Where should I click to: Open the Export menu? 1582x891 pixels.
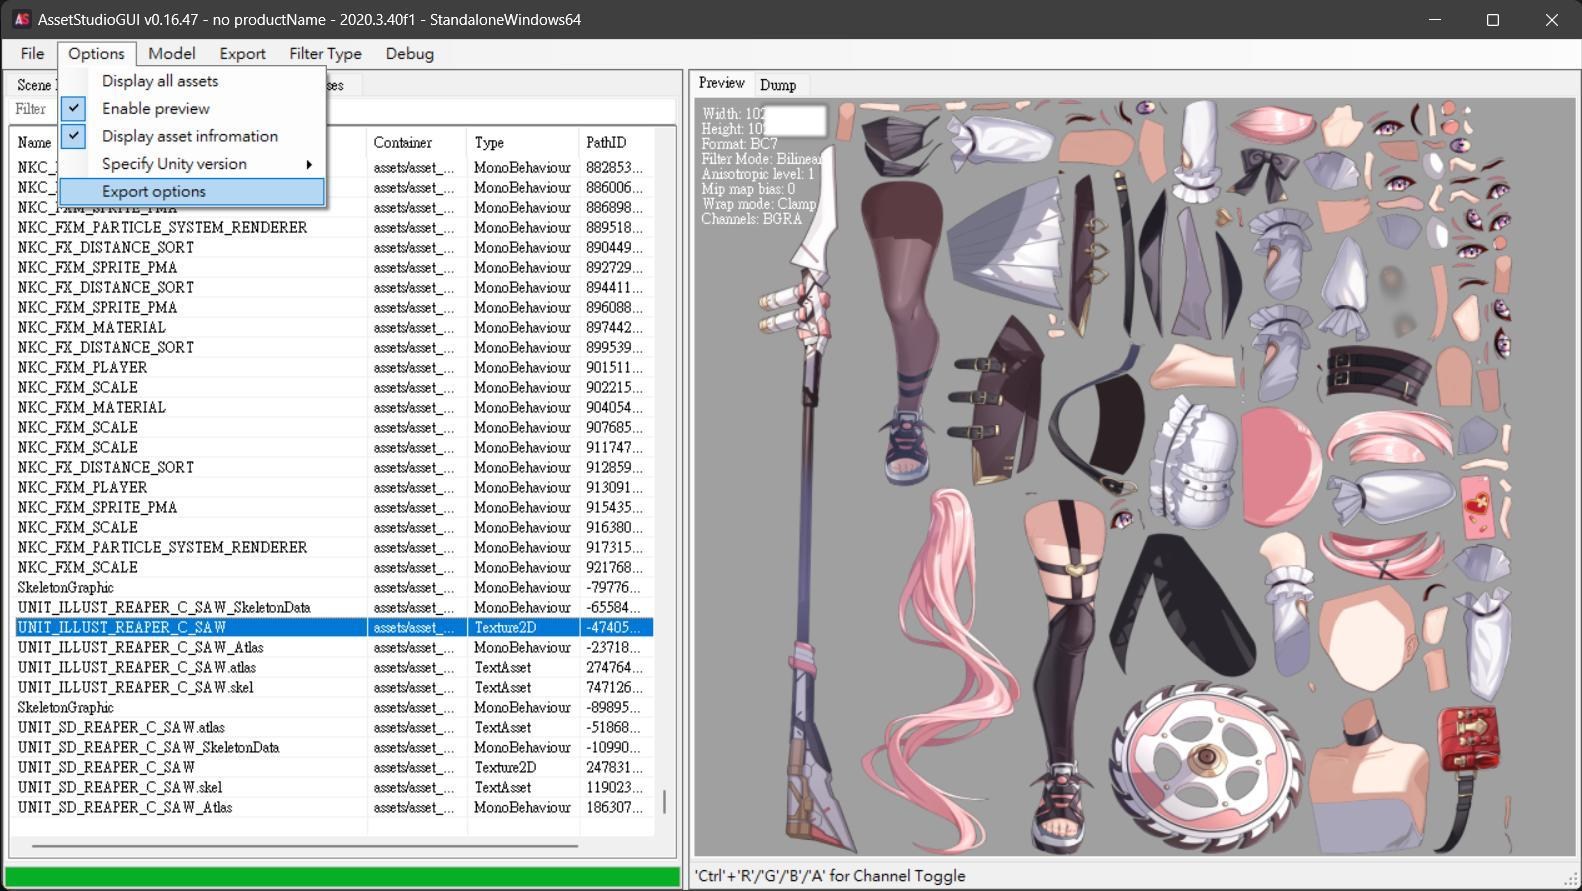(242, 54)
